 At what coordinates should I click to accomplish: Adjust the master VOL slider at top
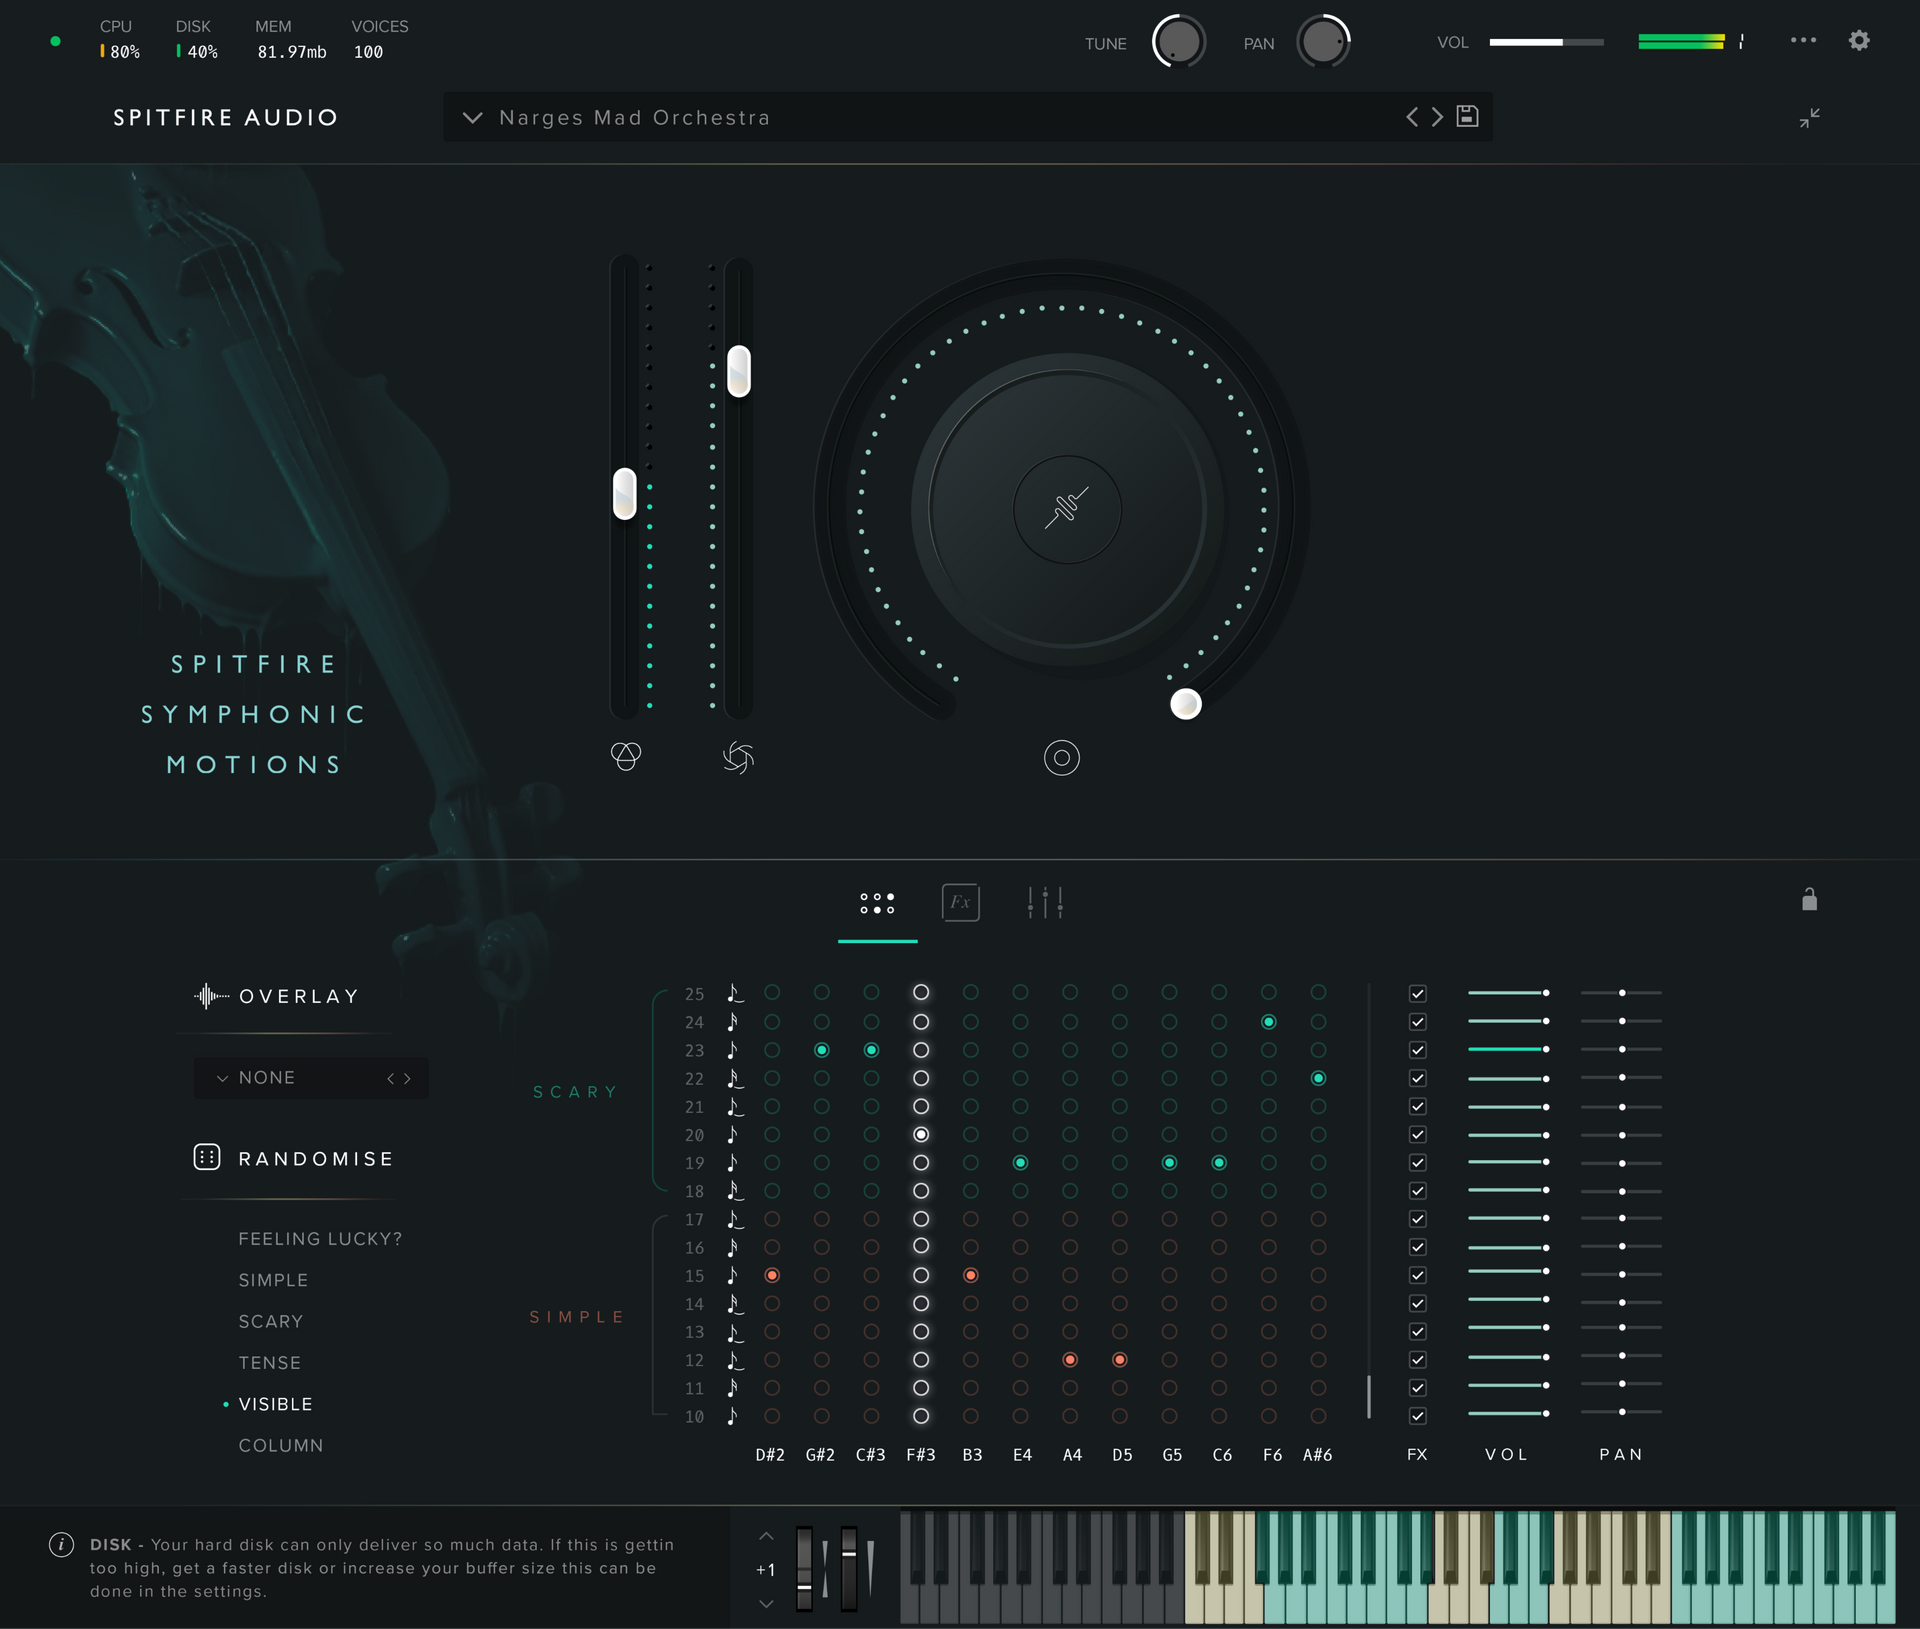click(1545, 42)
